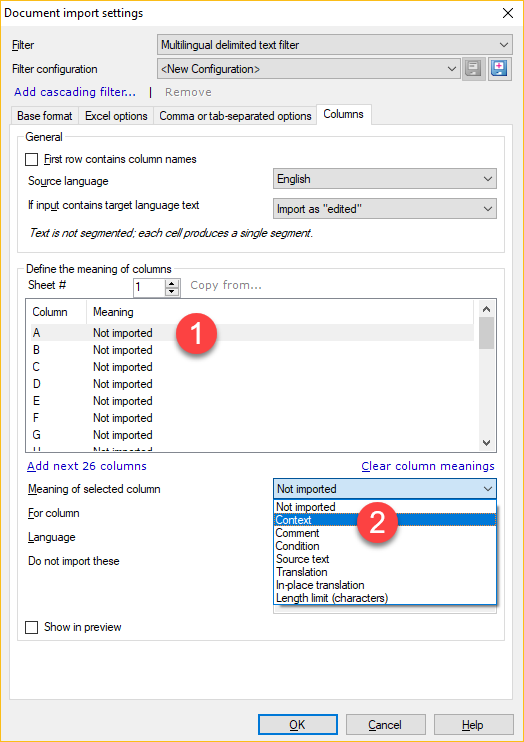Confirm with the OK button
This screenshot has height=742, width=524.
pos(298,724)
